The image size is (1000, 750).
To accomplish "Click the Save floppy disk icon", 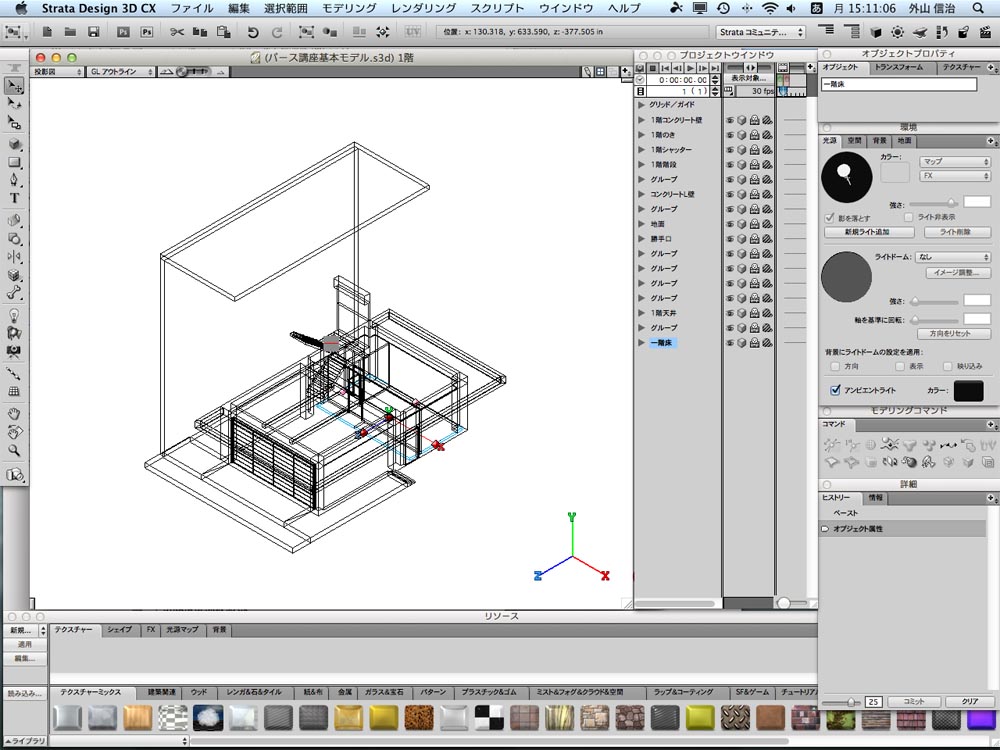I will [93, 32].
